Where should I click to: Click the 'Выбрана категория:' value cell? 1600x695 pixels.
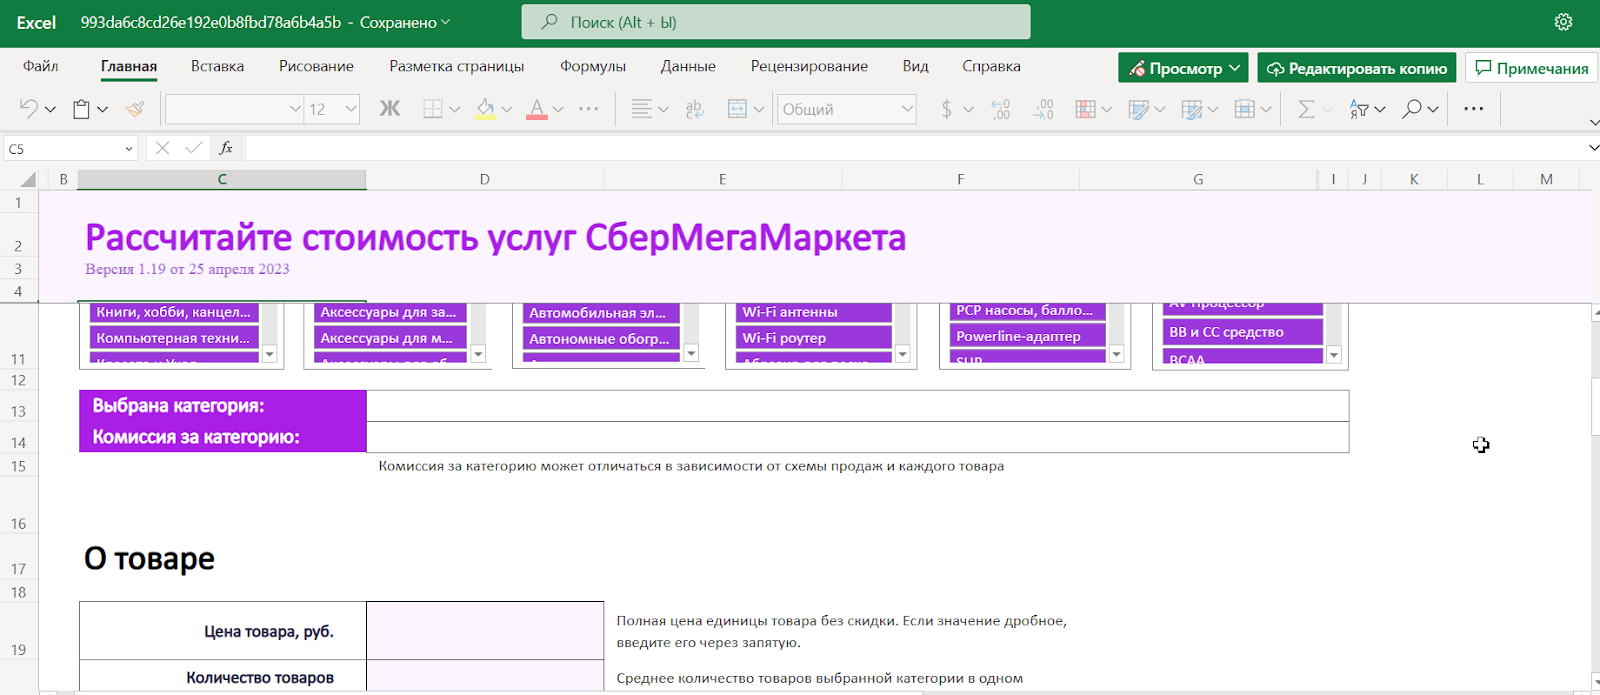(857, 406)
